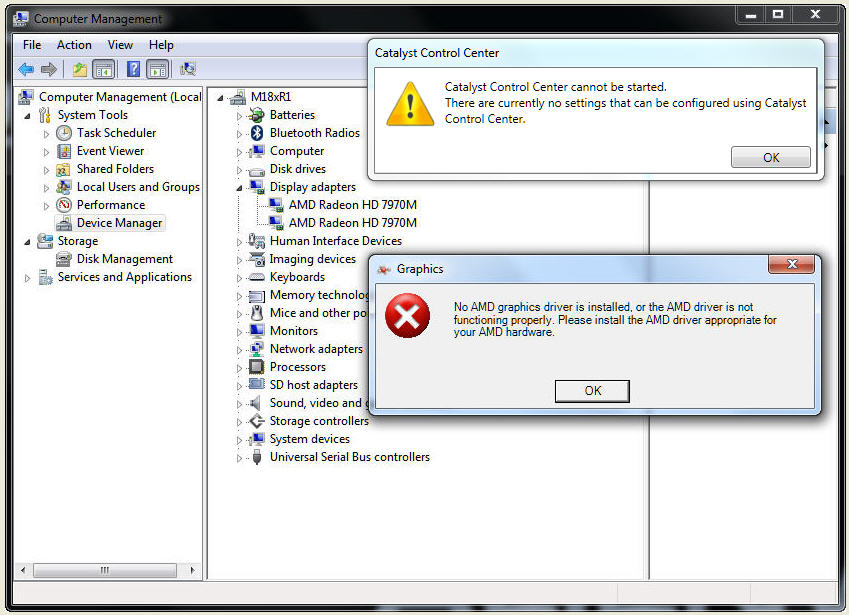The image size is (849, 615).
Task: Select the "Mice and other po" category label
Action: click(318, 313)
